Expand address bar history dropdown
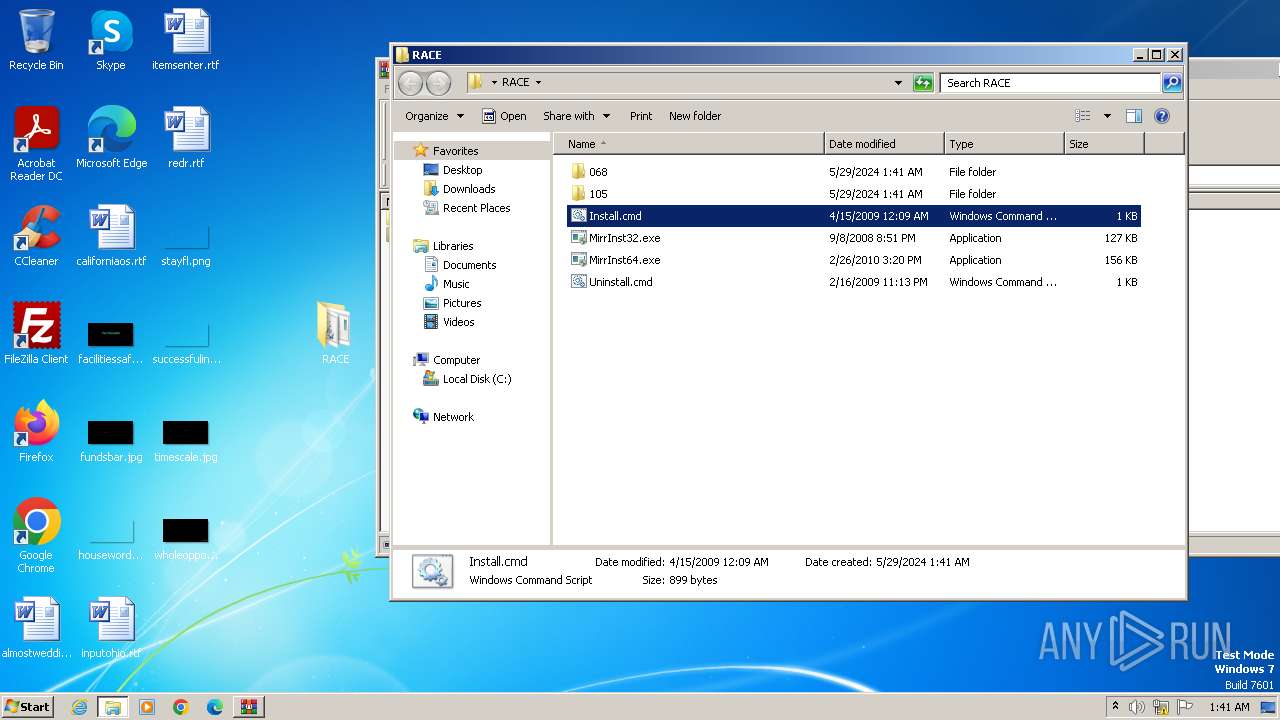The width and height of the screenshot is (1280, 720). pos(897,83)
